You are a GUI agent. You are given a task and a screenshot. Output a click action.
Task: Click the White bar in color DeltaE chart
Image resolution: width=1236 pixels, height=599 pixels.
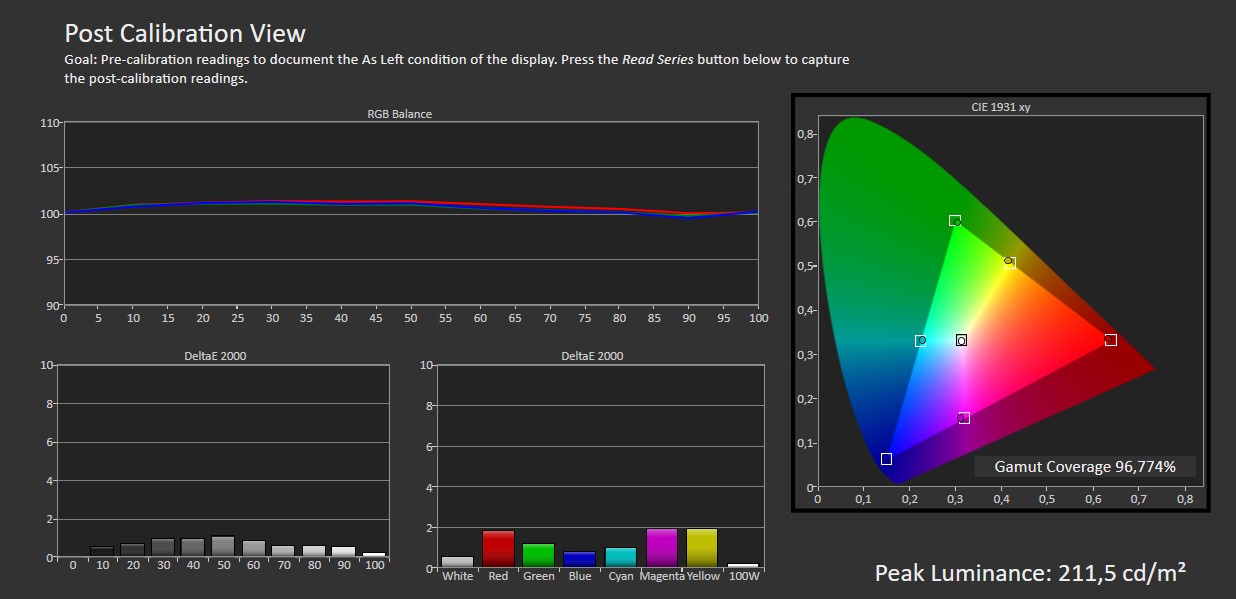[457, 562]
